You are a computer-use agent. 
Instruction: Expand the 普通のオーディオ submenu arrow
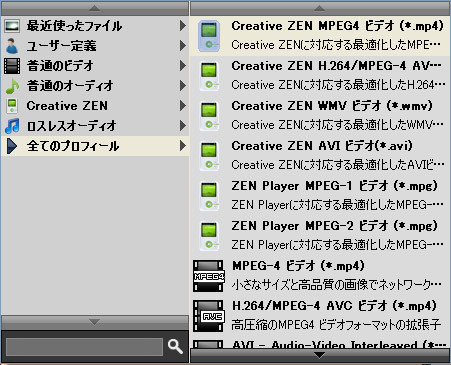183,86
